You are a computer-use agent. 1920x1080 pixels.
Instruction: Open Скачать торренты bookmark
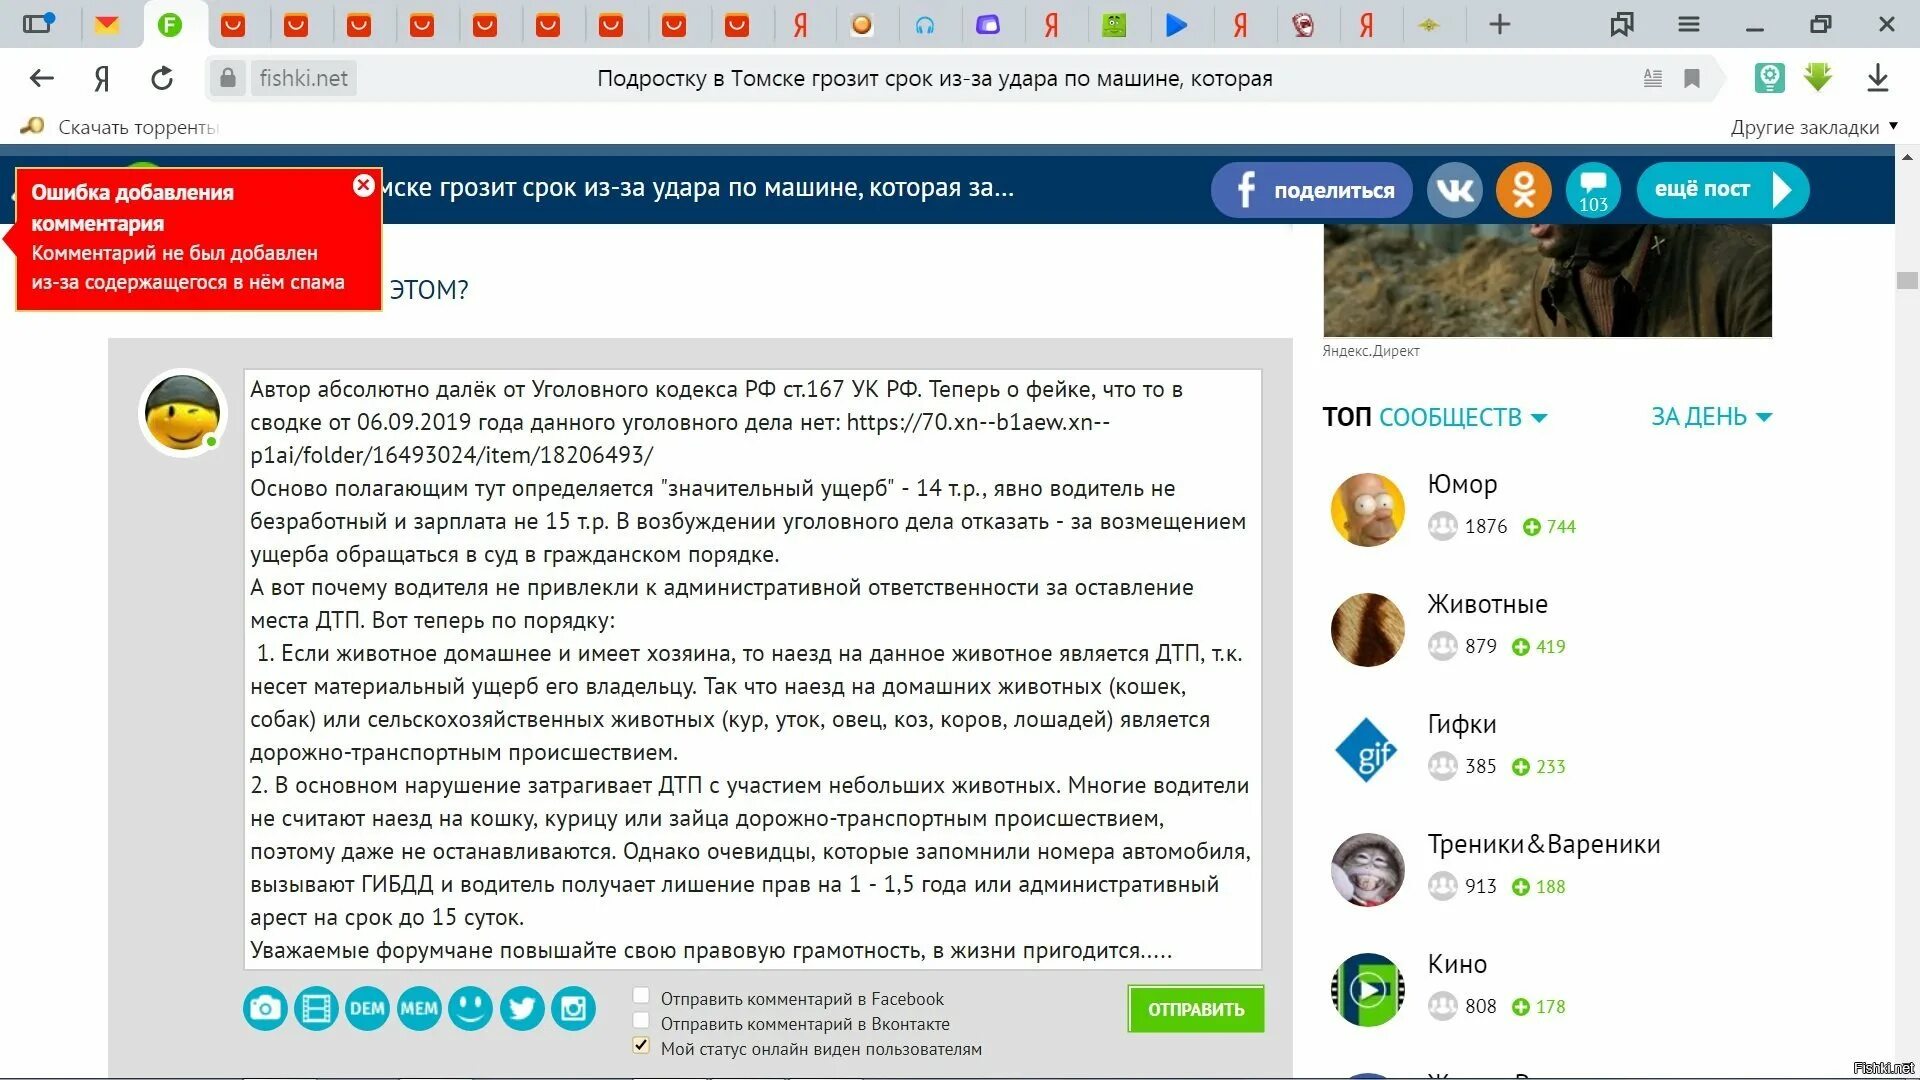pyautogui.click(x=118, y=127)
